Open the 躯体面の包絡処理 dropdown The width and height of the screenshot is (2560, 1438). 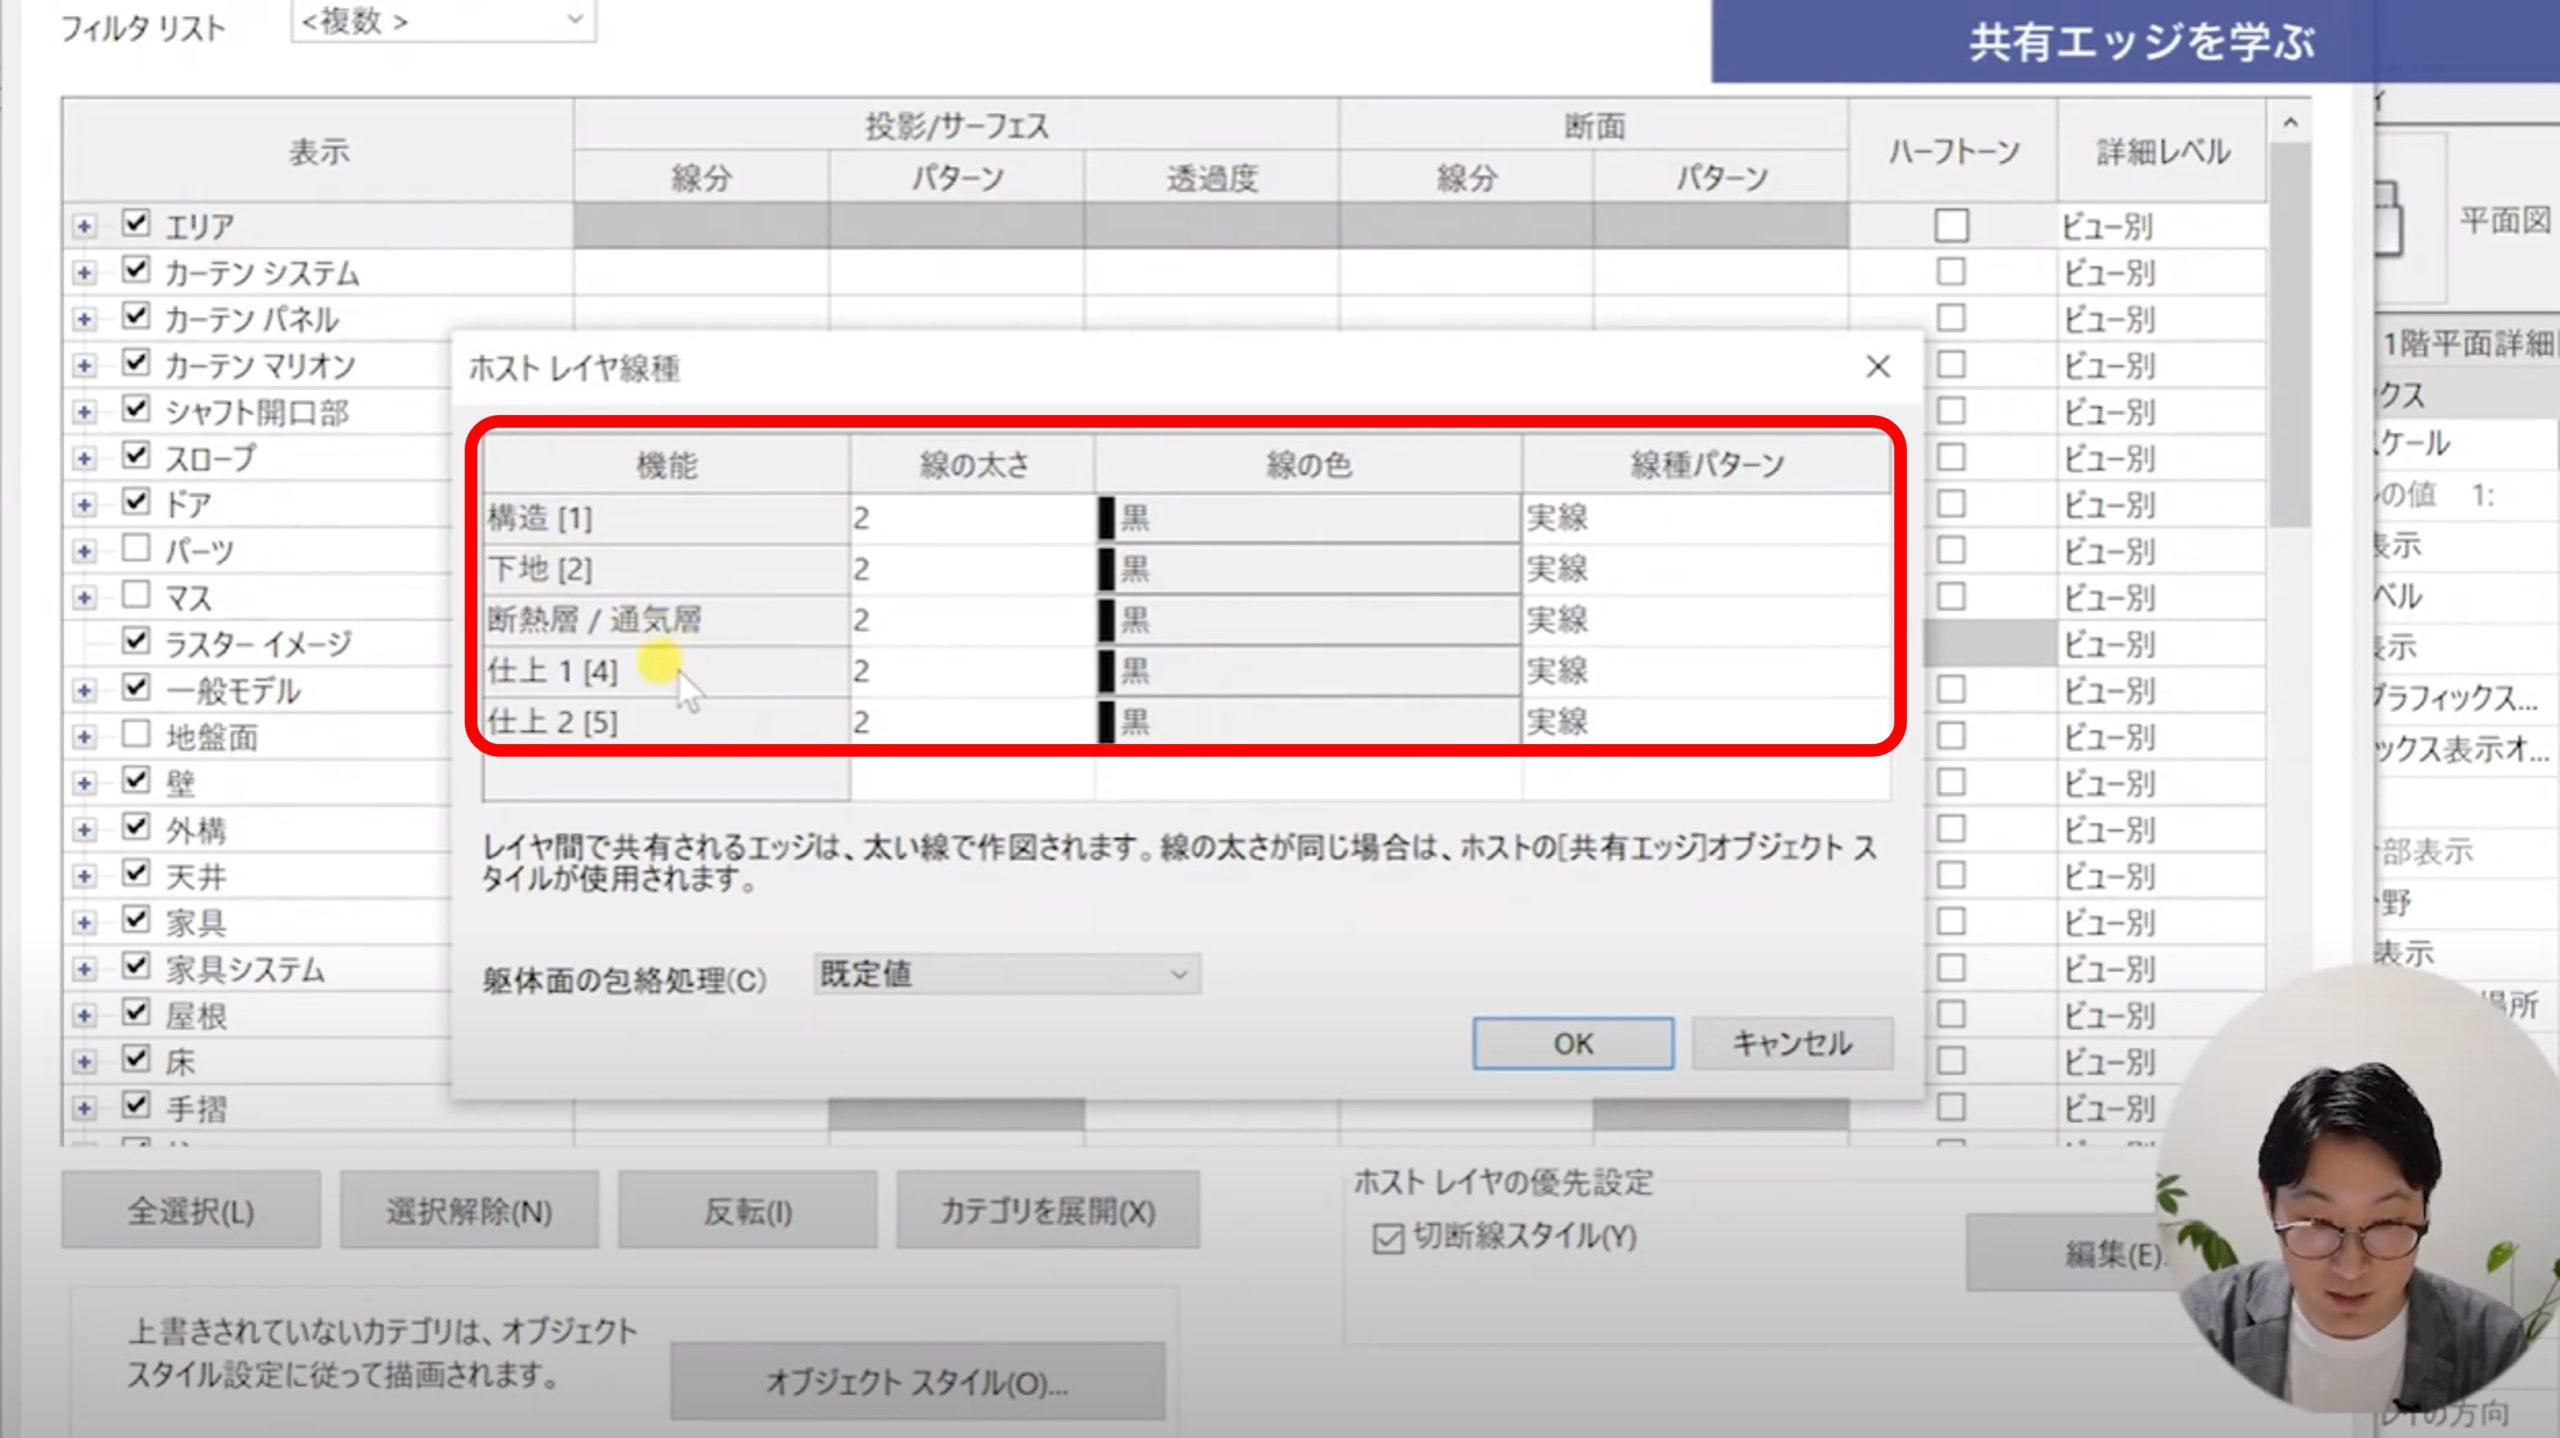click(1006, 974)
